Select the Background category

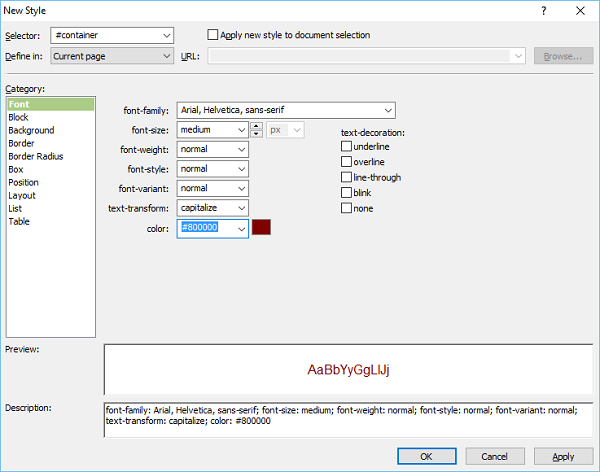pyautogui.click(x=31, y=130)
